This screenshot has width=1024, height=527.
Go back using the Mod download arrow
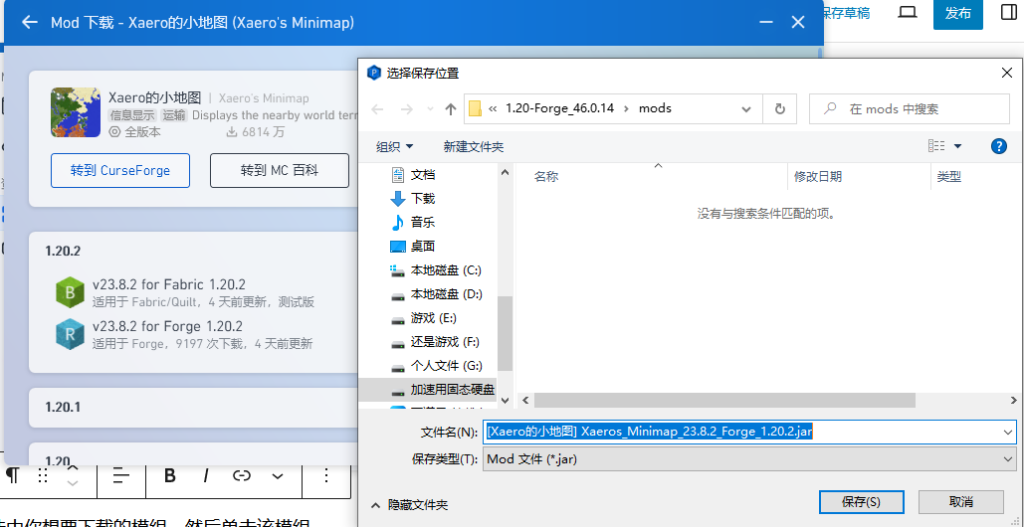29,23
